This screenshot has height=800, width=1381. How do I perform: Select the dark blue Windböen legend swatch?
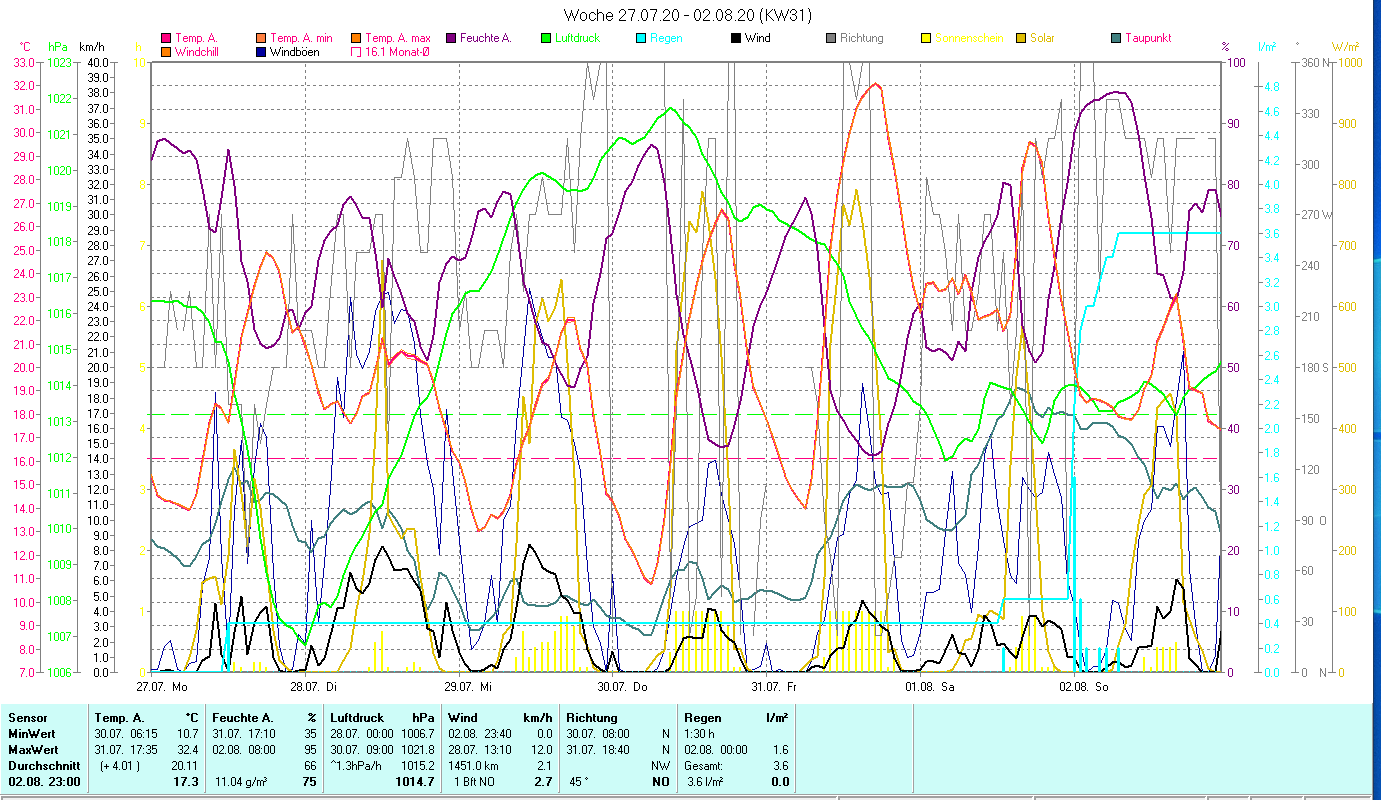[261, 51]
